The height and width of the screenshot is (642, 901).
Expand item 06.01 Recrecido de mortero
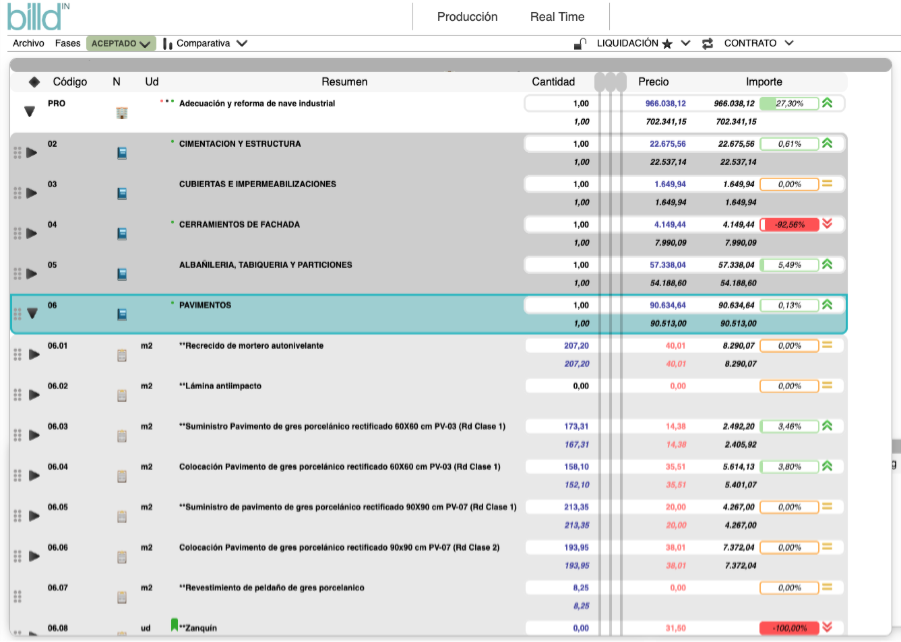tap(34, 355)
